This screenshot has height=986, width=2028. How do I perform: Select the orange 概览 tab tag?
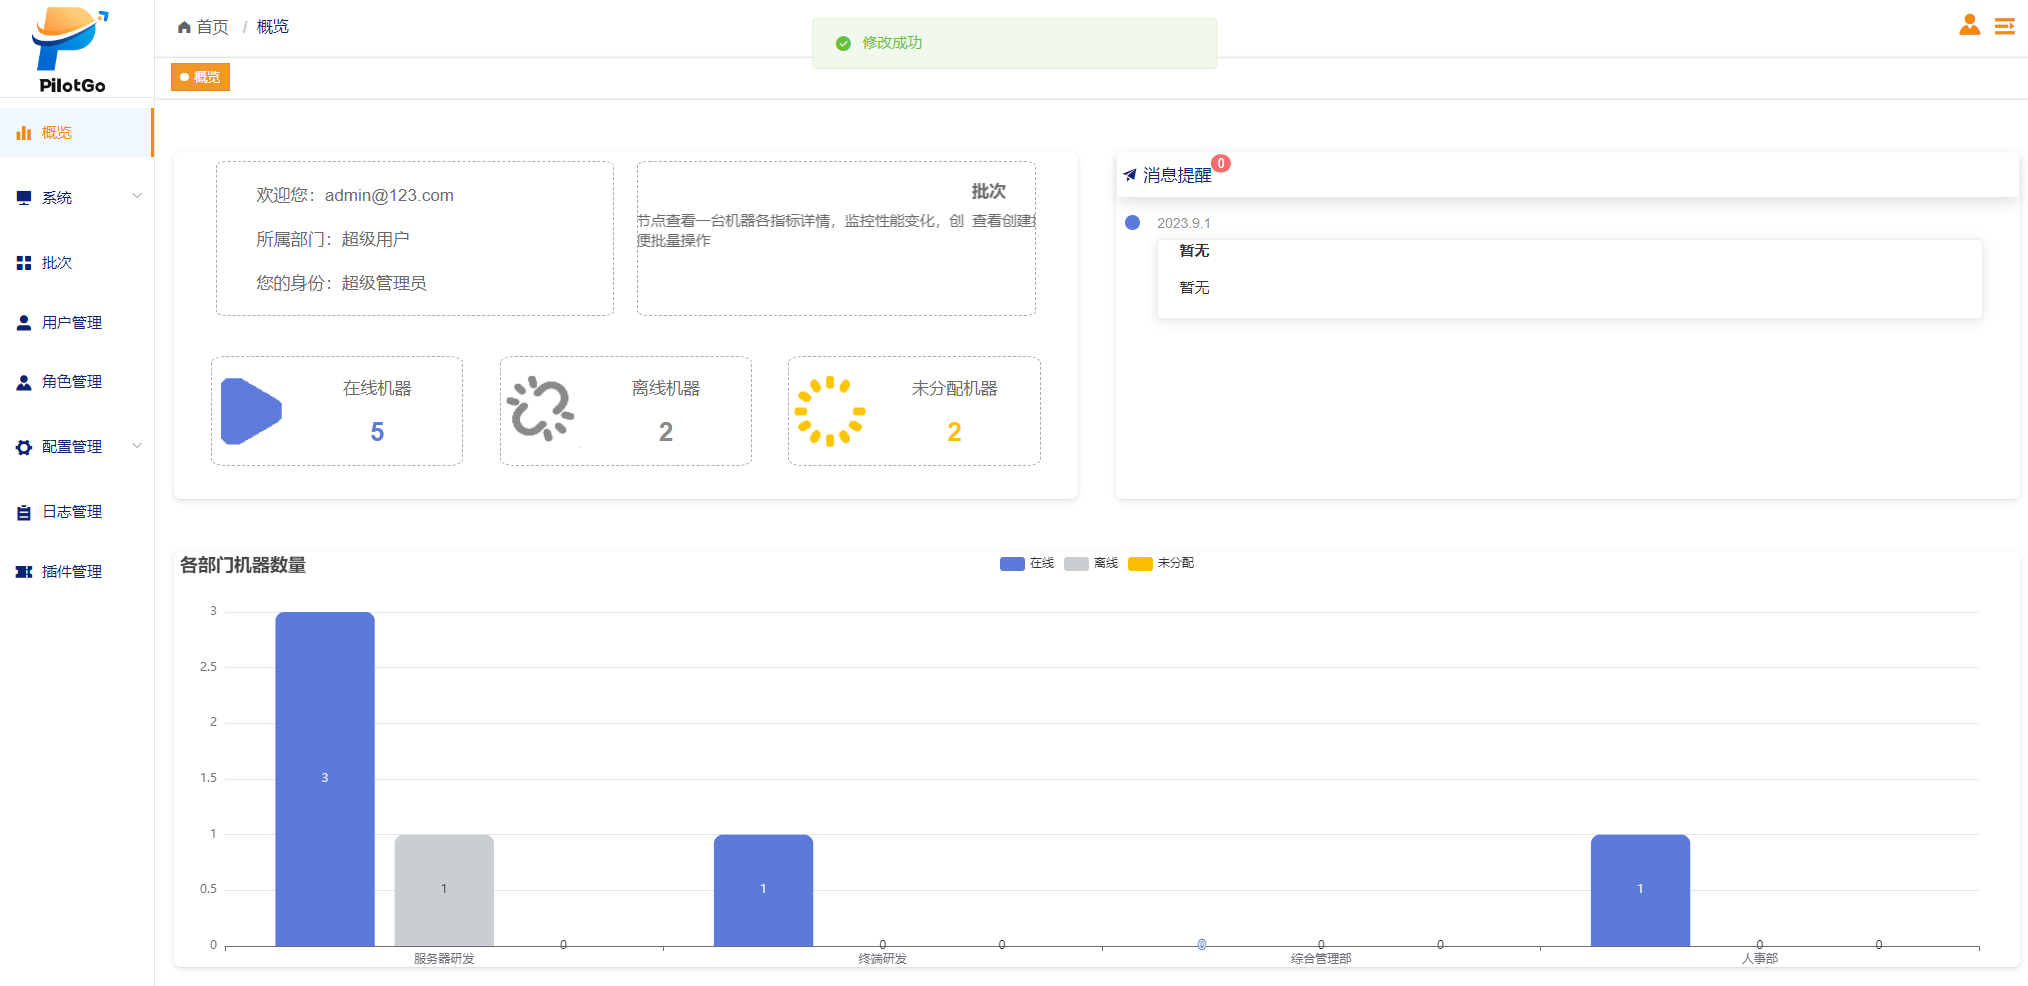pos(200,77)
